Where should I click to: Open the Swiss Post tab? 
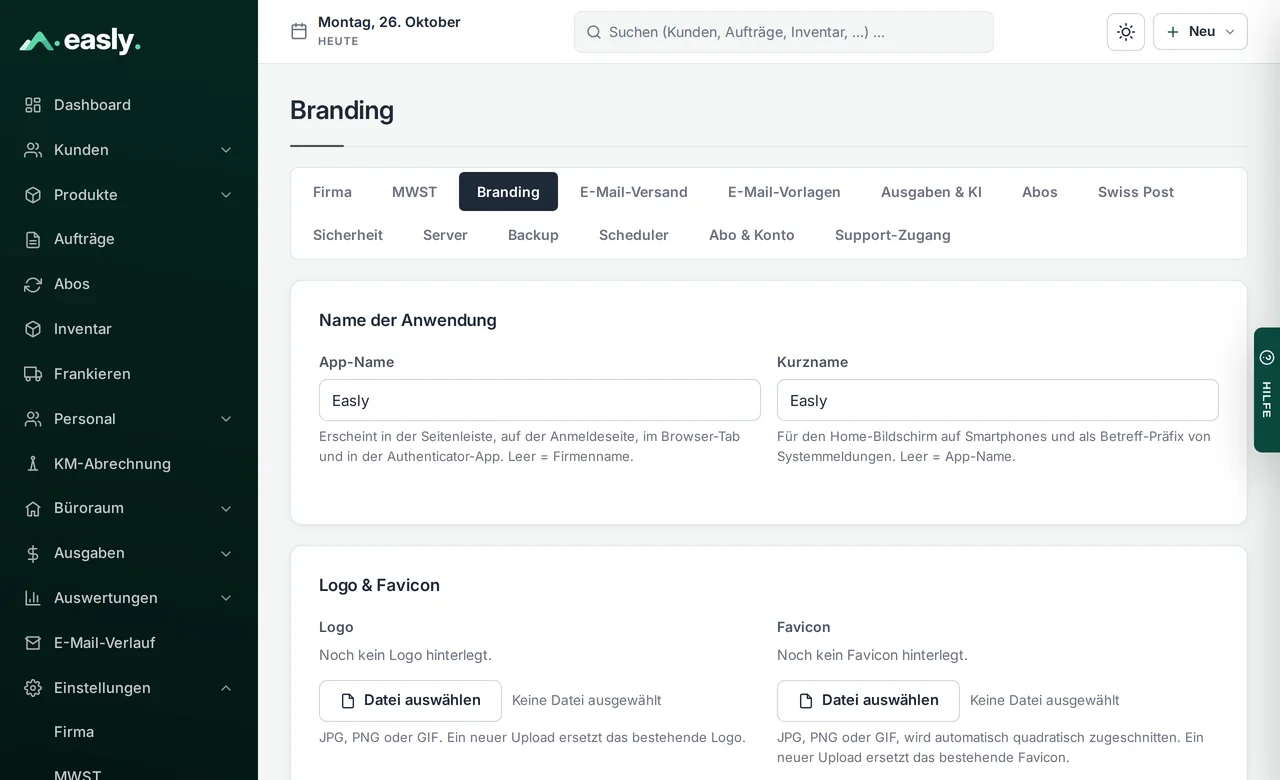pos(1136,192)
